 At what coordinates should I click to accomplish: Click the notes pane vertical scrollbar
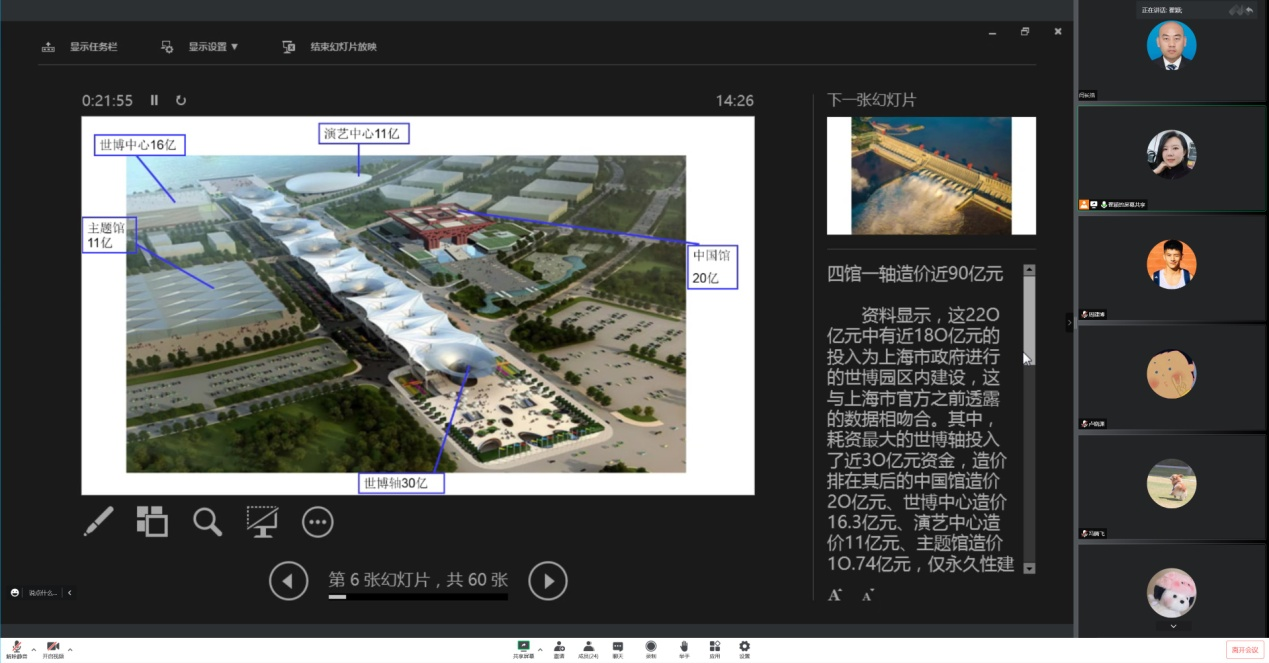pos(1029,320)
